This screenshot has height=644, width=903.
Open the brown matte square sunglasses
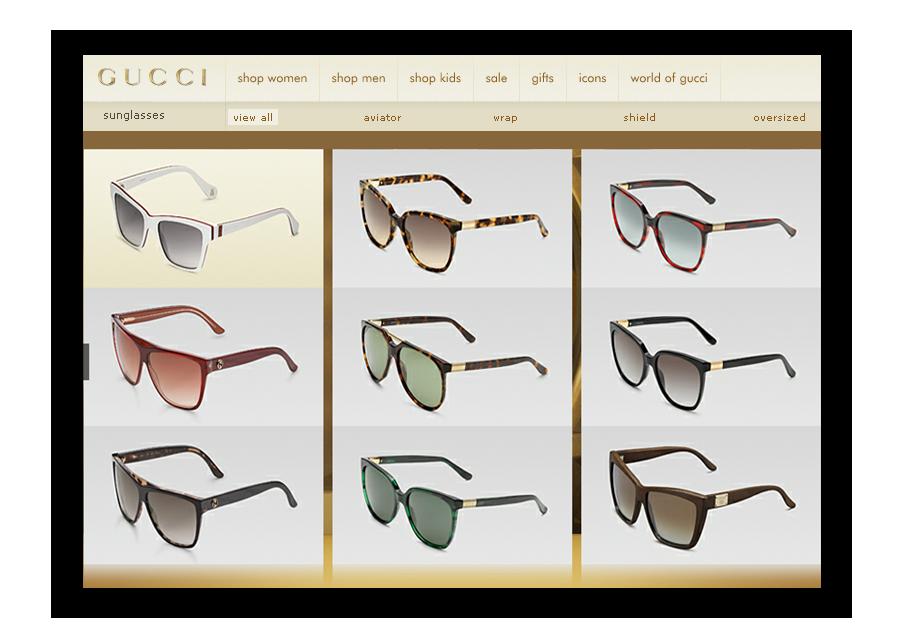point(701,497)
